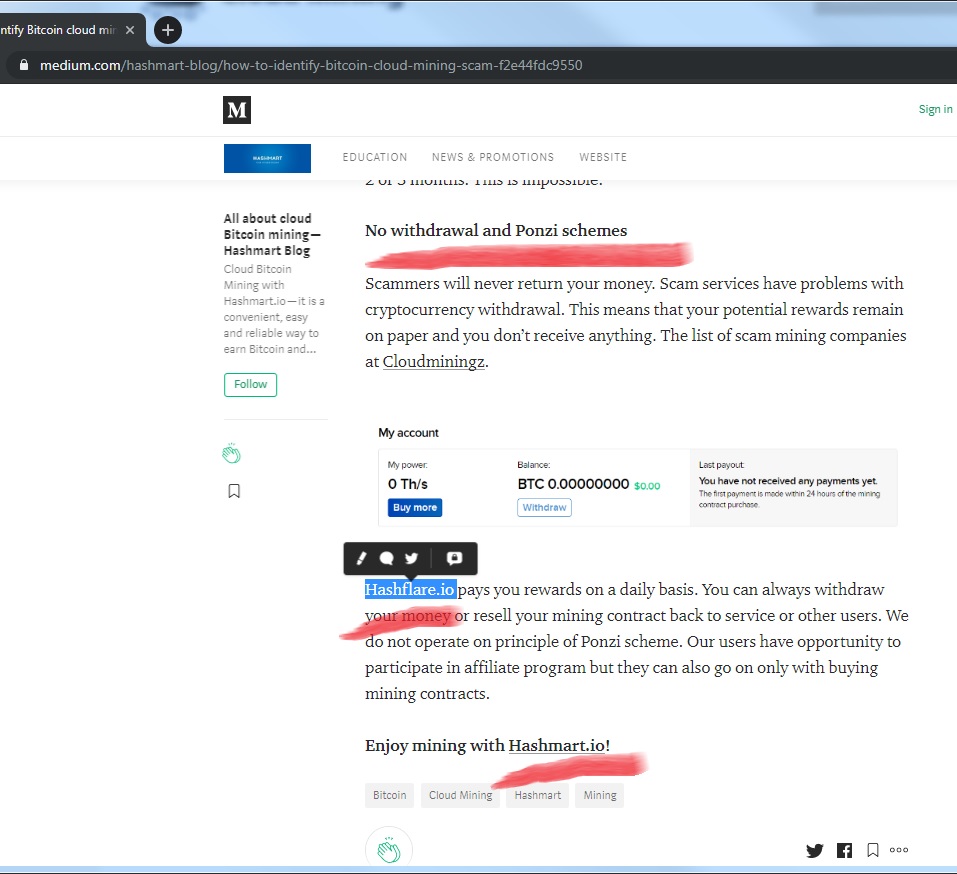Open the Hashflare.io link
Screen dimensions: 957x874
point(410,590)
